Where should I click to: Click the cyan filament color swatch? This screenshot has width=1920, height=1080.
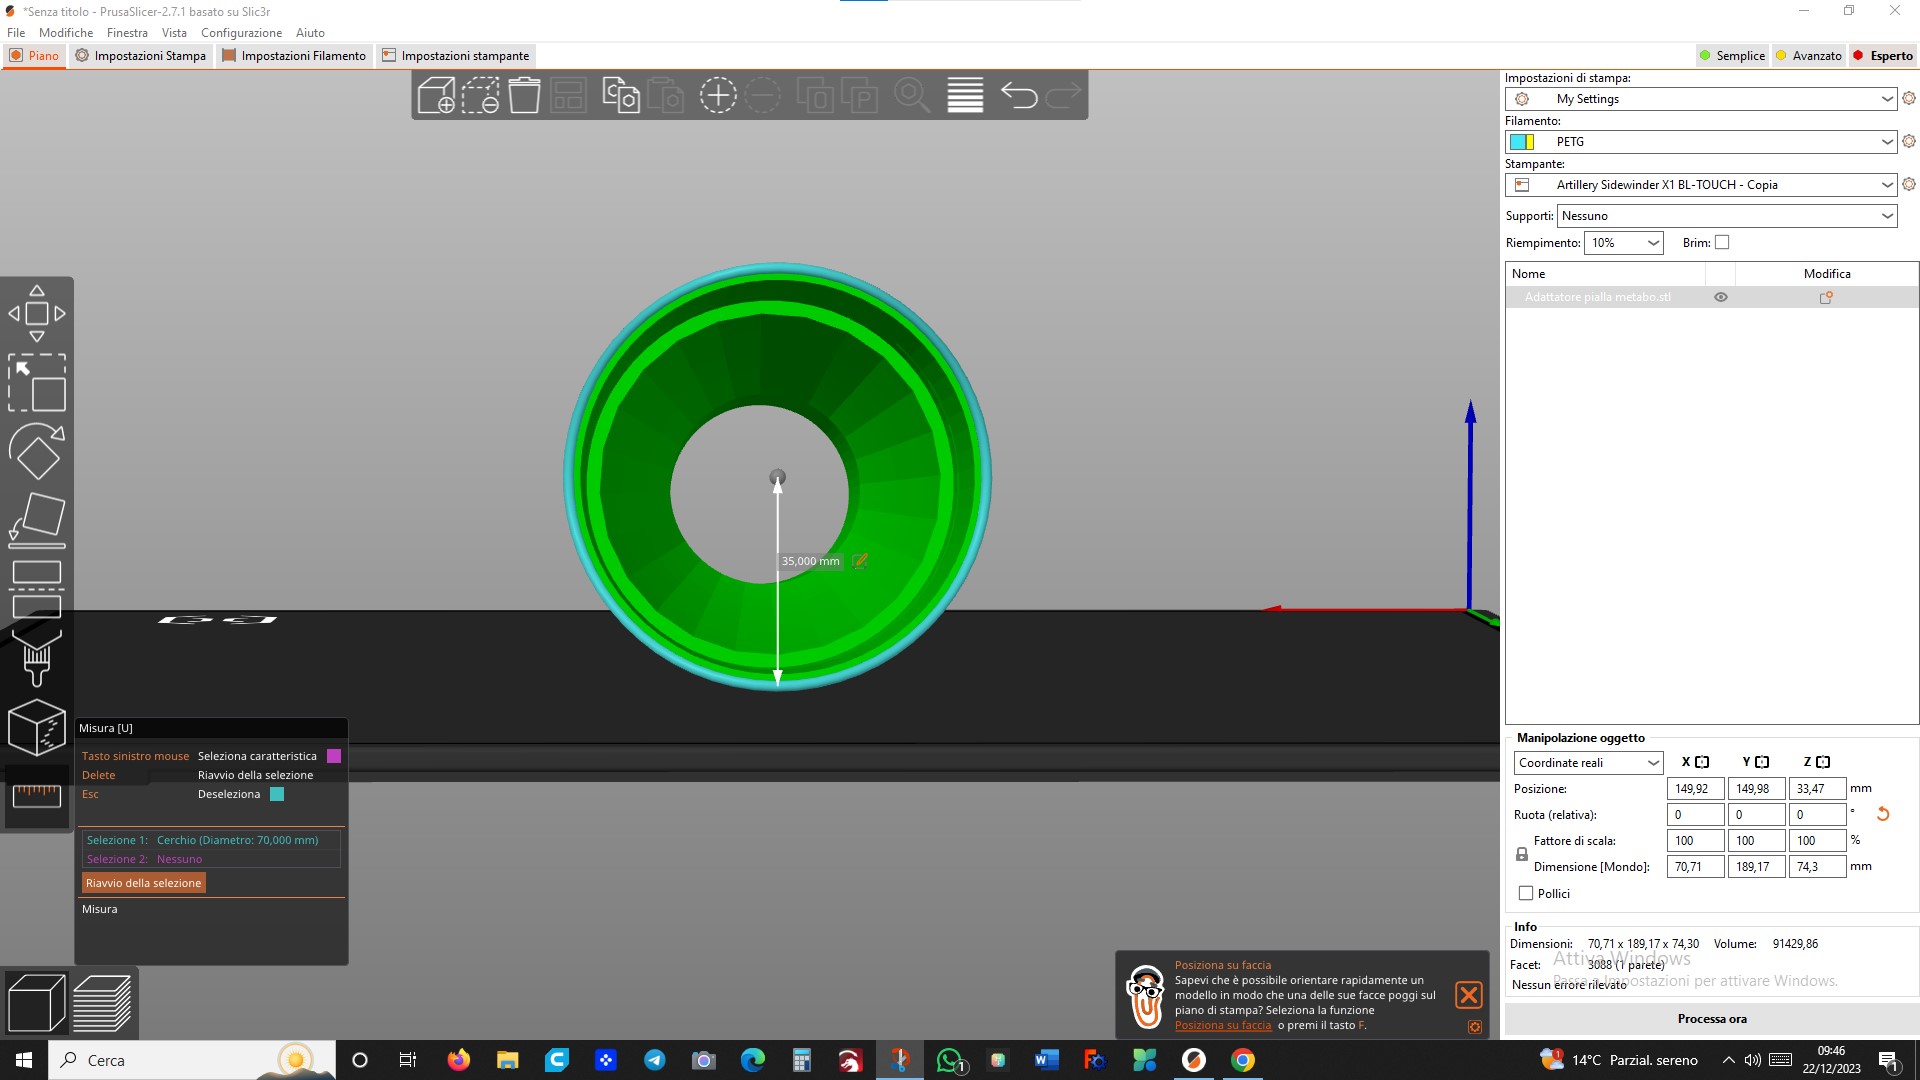point(1516,142)
